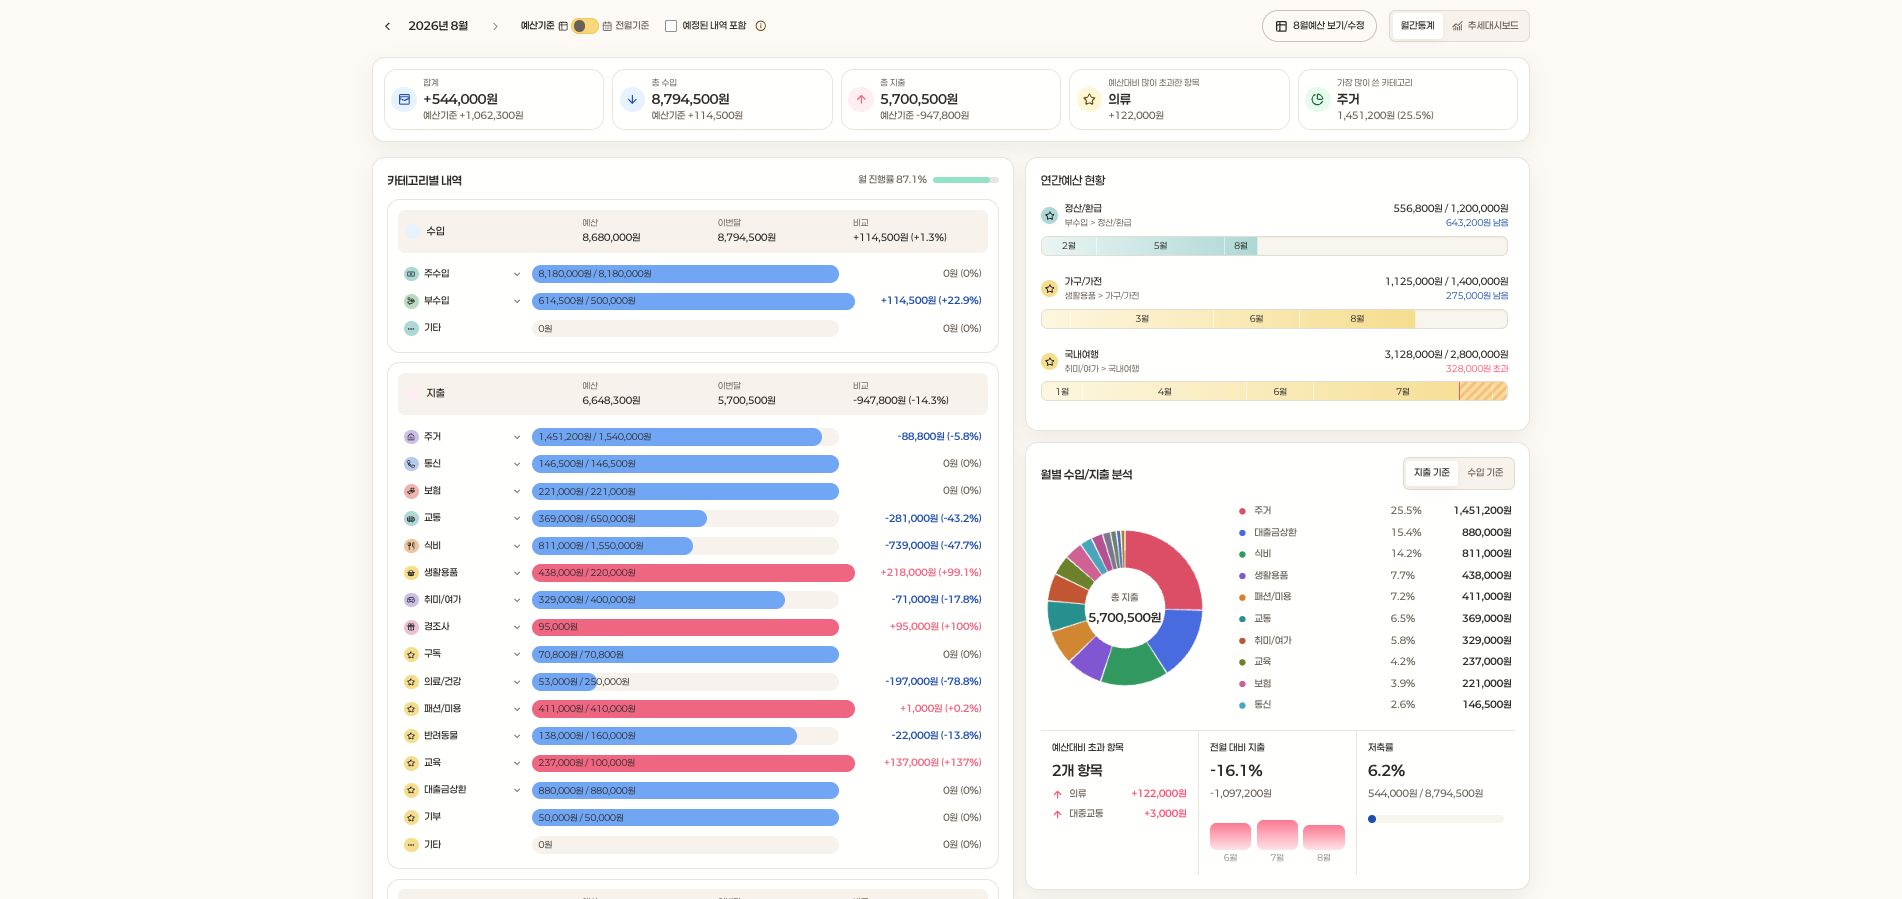Click the 643,200원 남음 link
This screenshot has width=1902, height=899.
1477,223
